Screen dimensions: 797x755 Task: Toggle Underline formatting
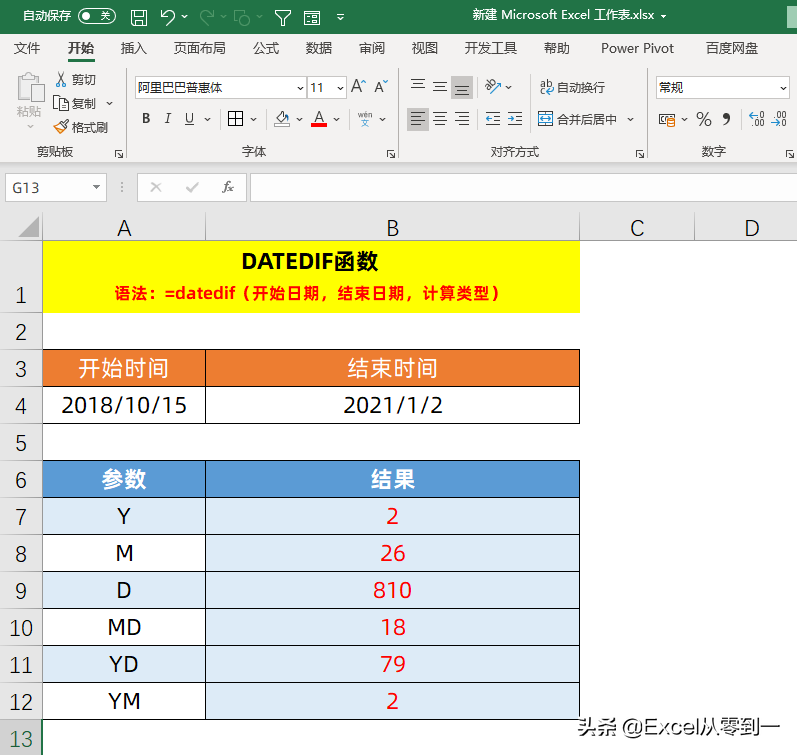(x=189, y=119)
